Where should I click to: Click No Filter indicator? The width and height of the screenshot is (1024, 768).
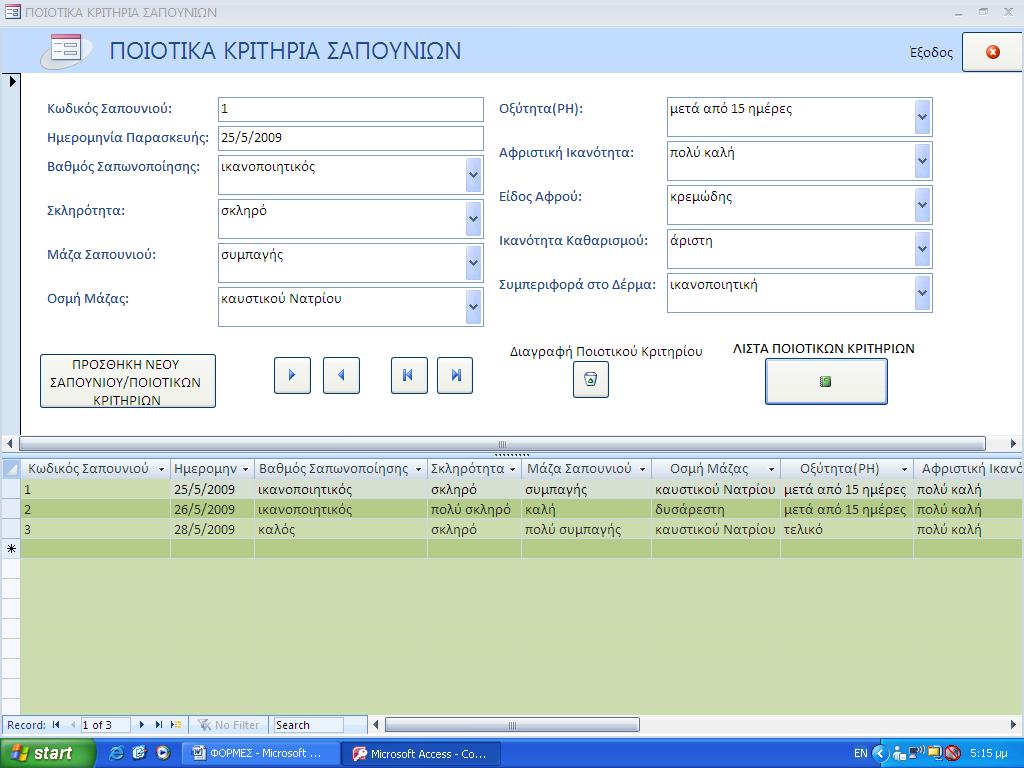pyautogui.click(x=229, y=725)
